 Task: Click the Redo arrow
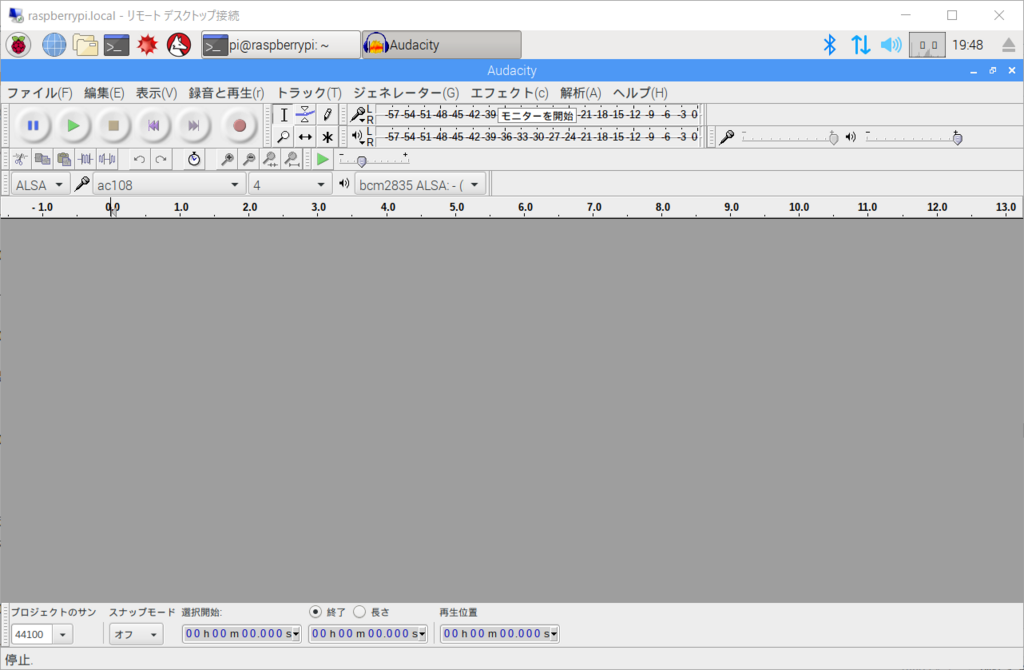tap(161, 159)
